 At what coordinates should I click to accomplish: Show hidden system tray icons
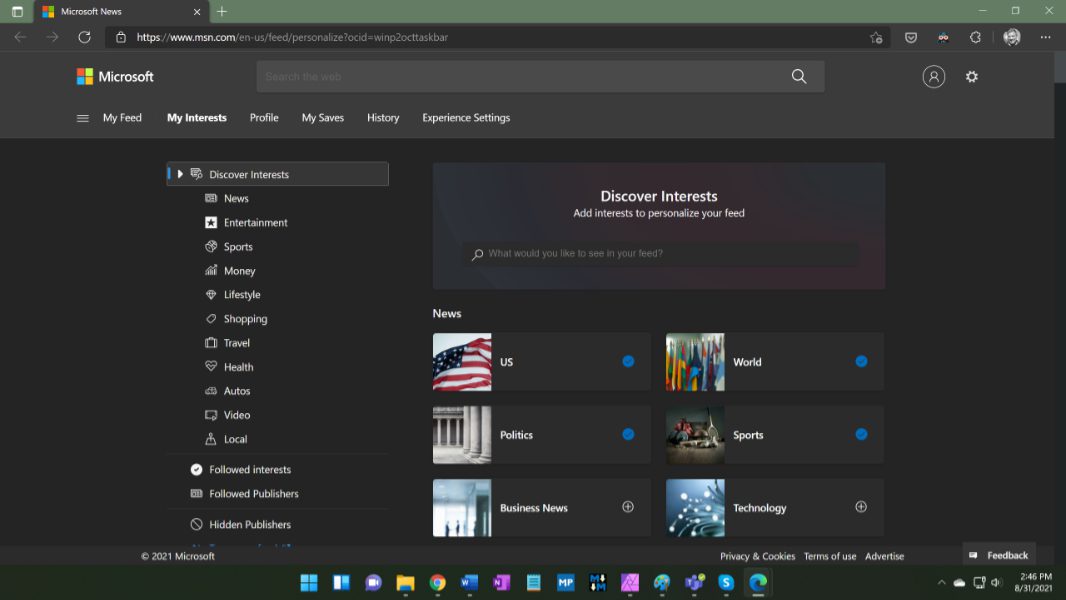[x=941, y=582]
